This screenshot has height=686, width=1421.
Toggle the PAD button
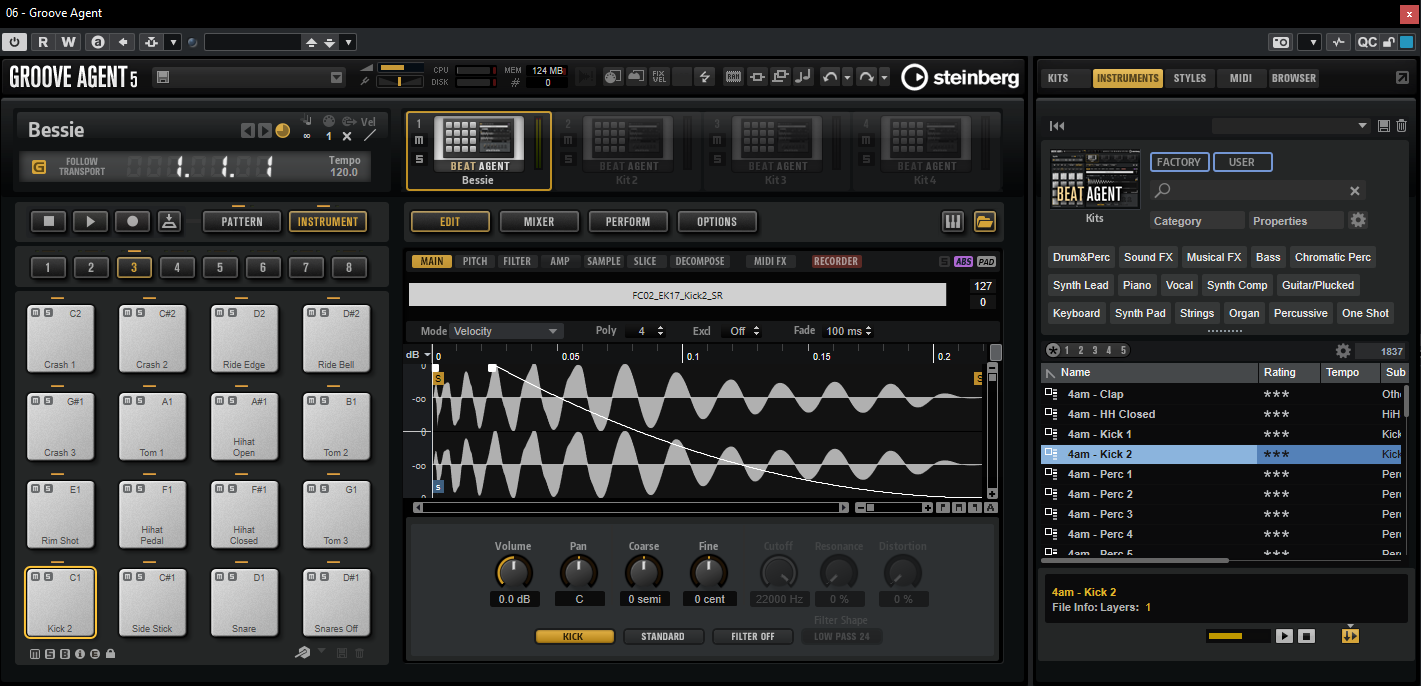click(986, 262)
